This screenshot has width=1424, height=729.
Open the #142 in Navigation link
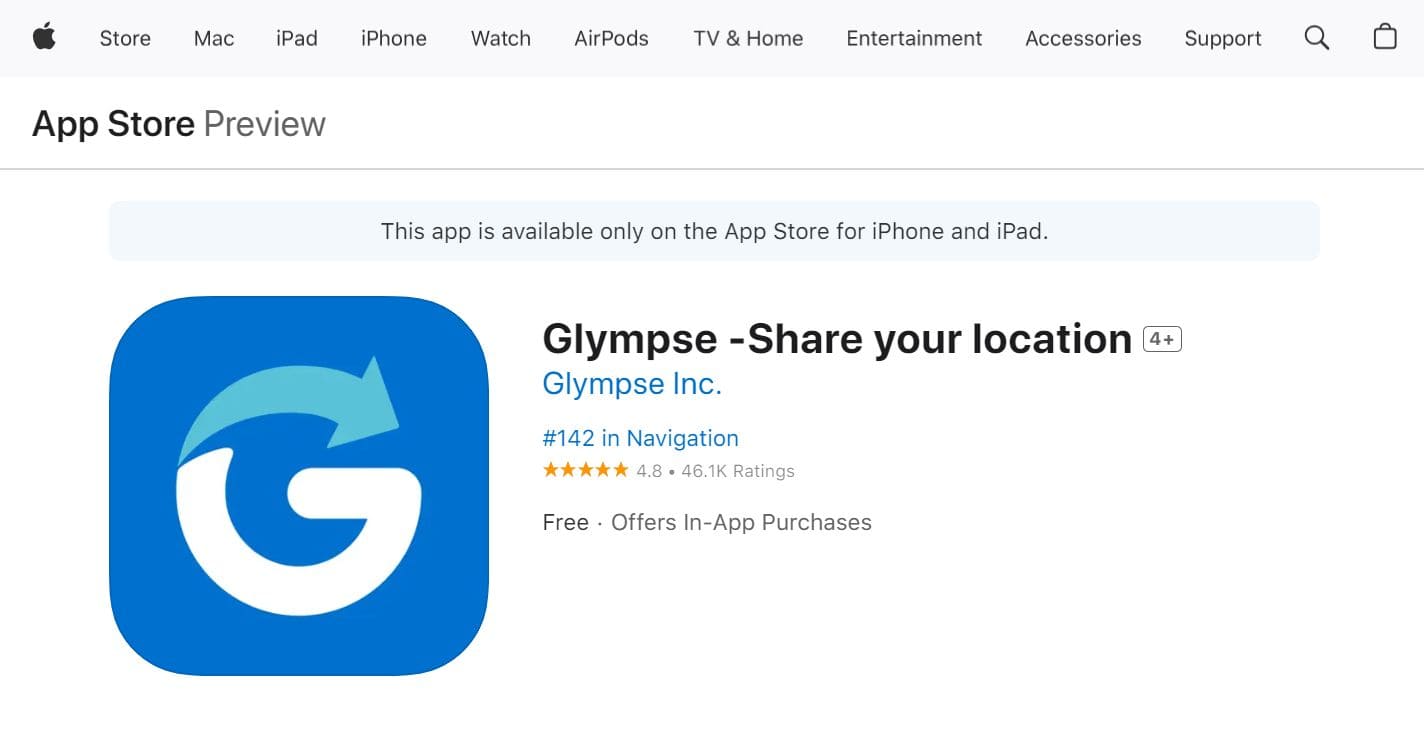(x=640, y=438)
